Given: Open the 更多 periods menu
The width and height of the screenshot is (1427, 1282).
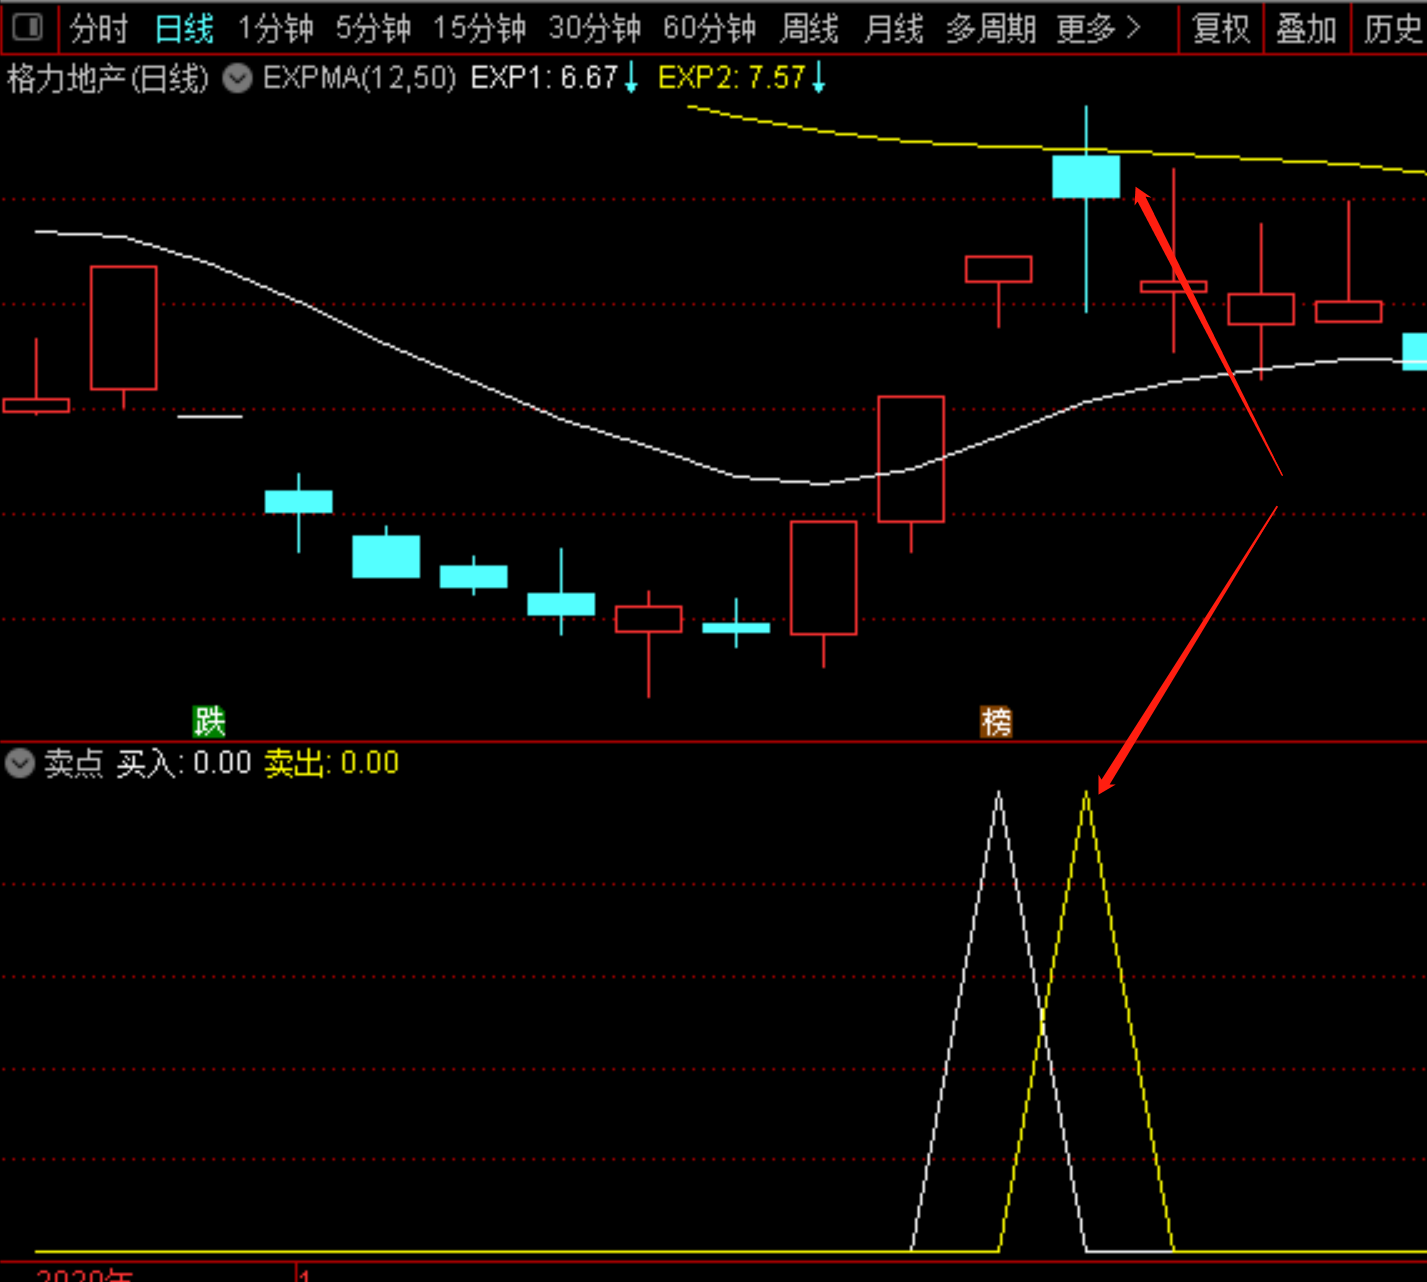Looking at the screenshot, I should pos(1098,28).
